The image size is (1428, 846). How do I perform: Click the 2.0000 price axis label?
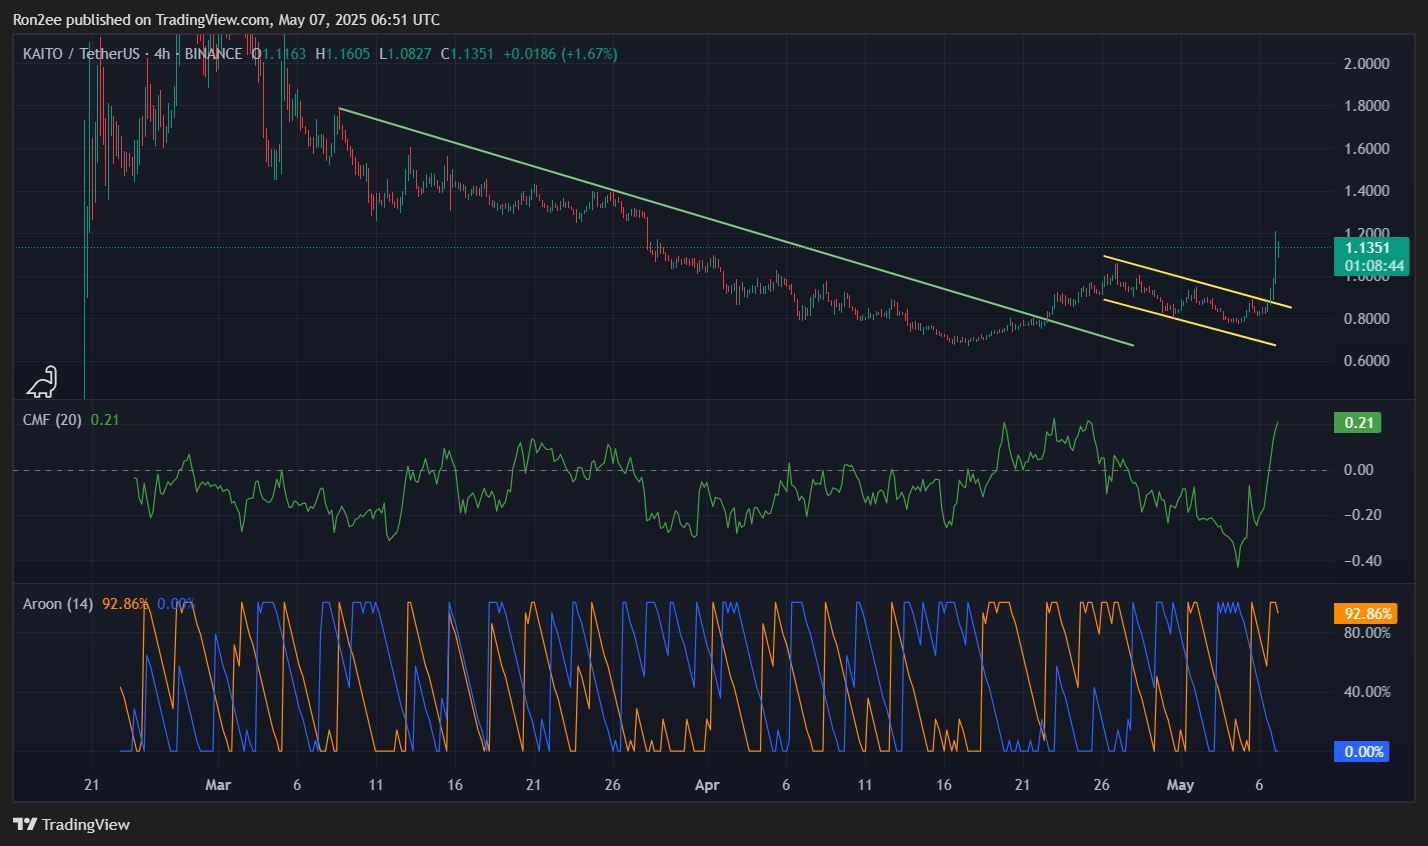[1366, 64]
